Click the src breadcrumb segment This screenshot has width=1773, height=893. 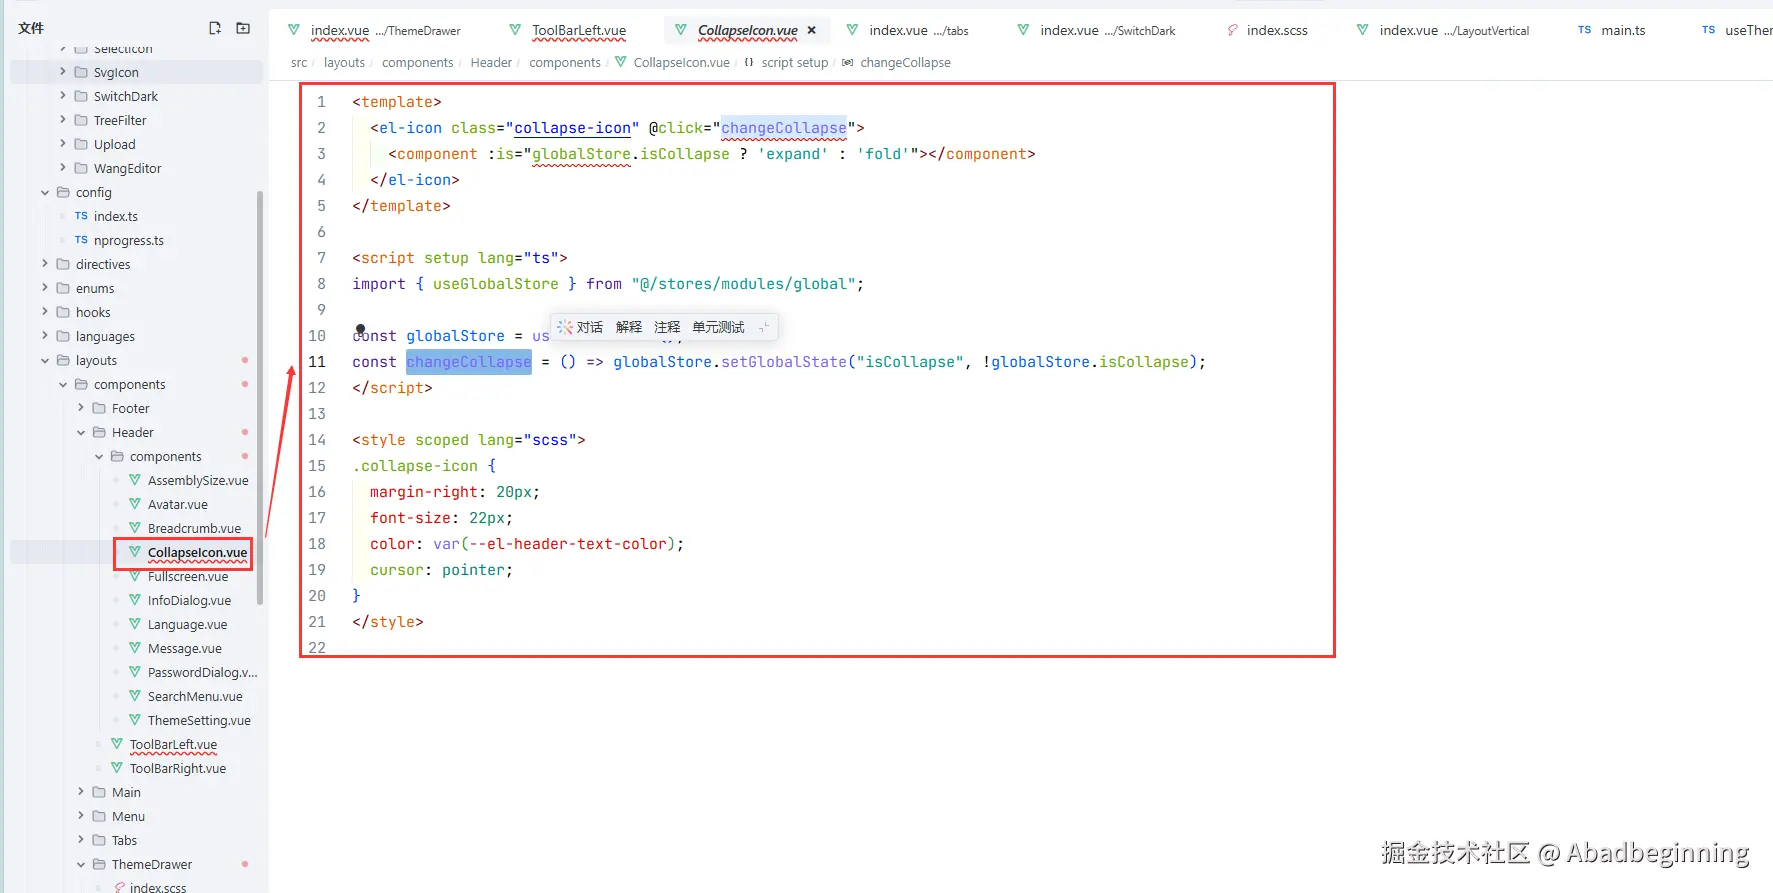(299, 62)
